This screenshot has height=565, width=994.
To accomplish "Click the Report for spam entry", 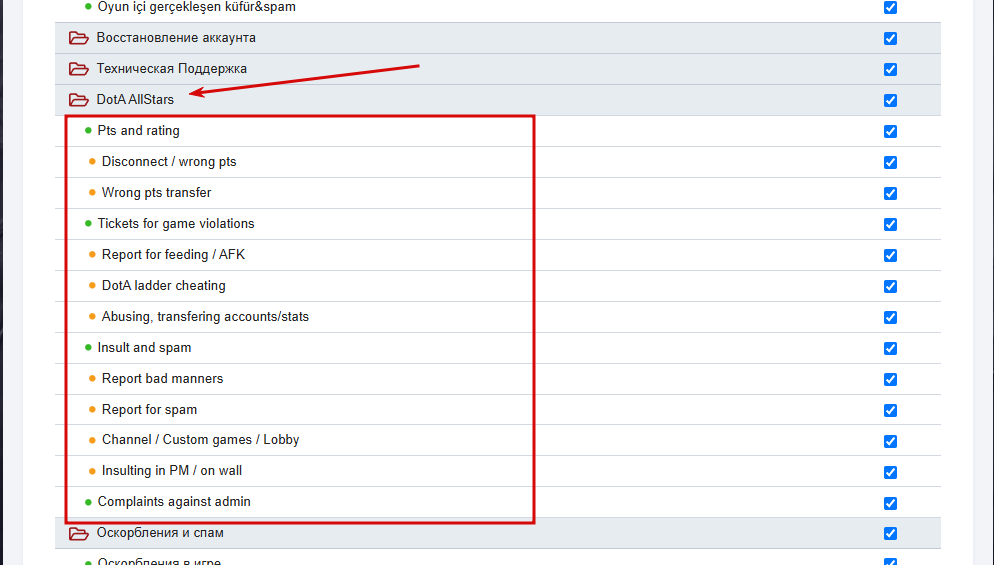I will 150,410.
